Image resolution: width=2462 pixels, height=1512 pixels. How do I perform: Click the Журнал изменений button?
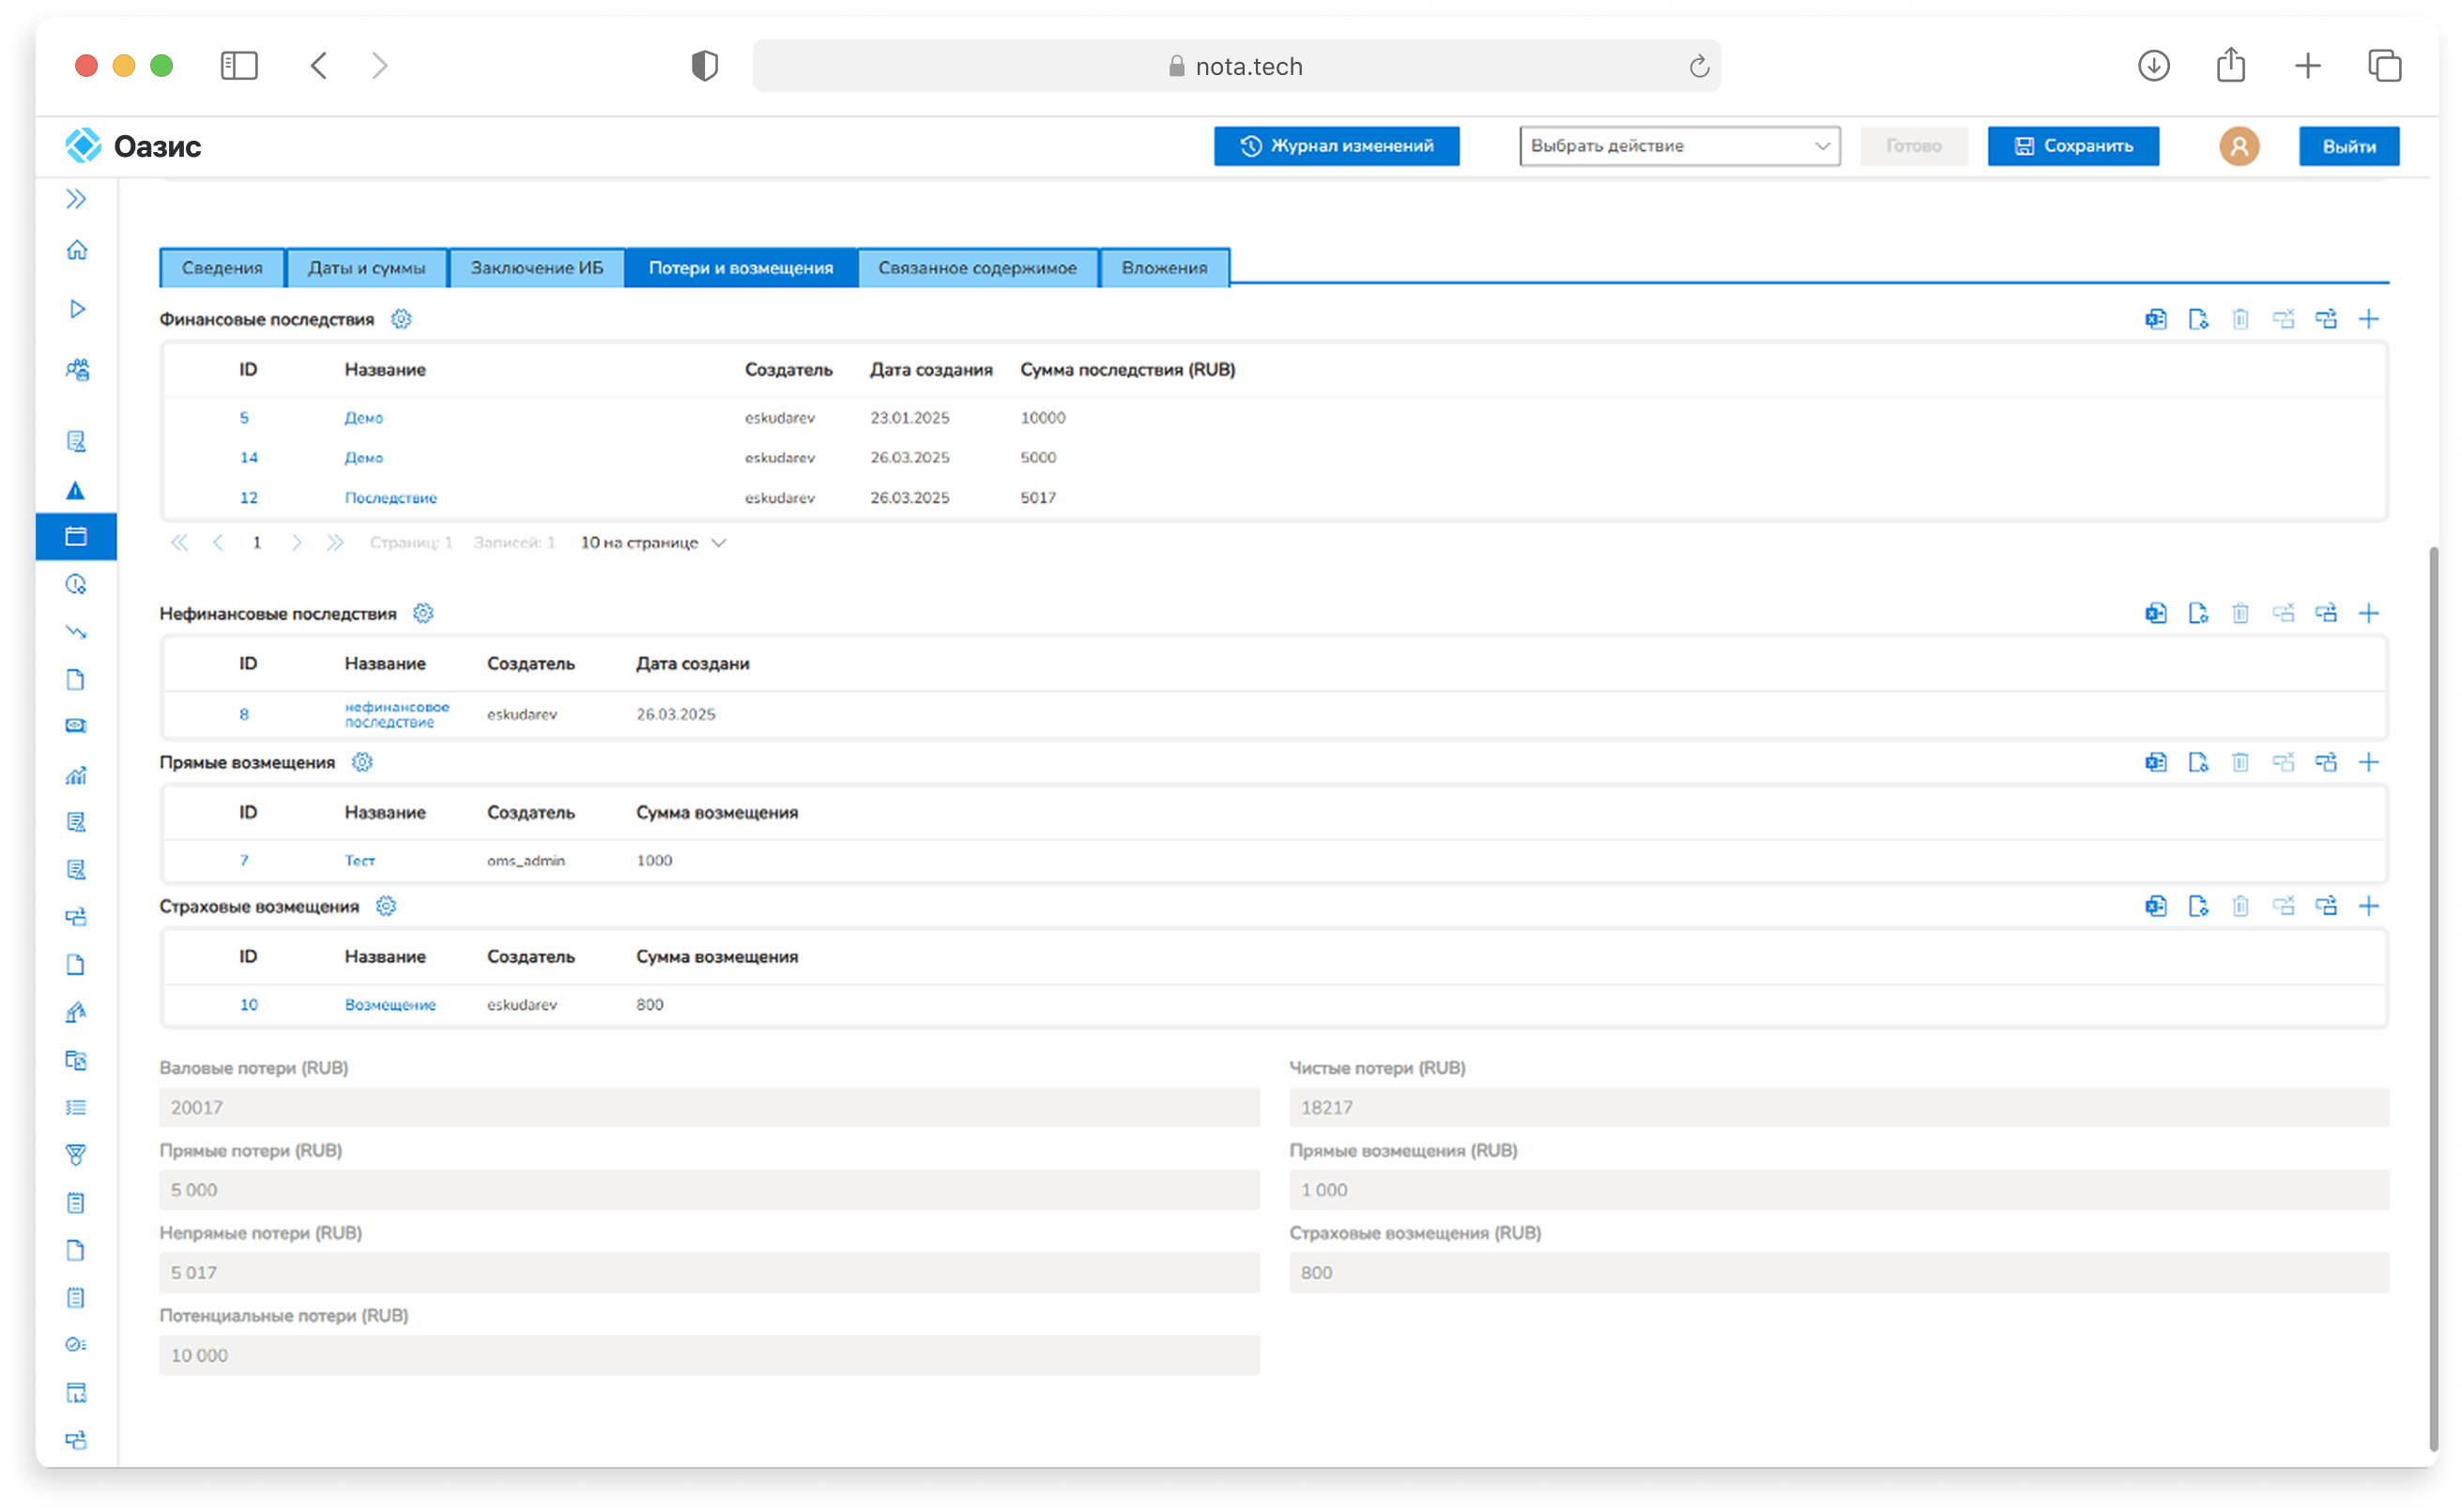coord(1336,146)
